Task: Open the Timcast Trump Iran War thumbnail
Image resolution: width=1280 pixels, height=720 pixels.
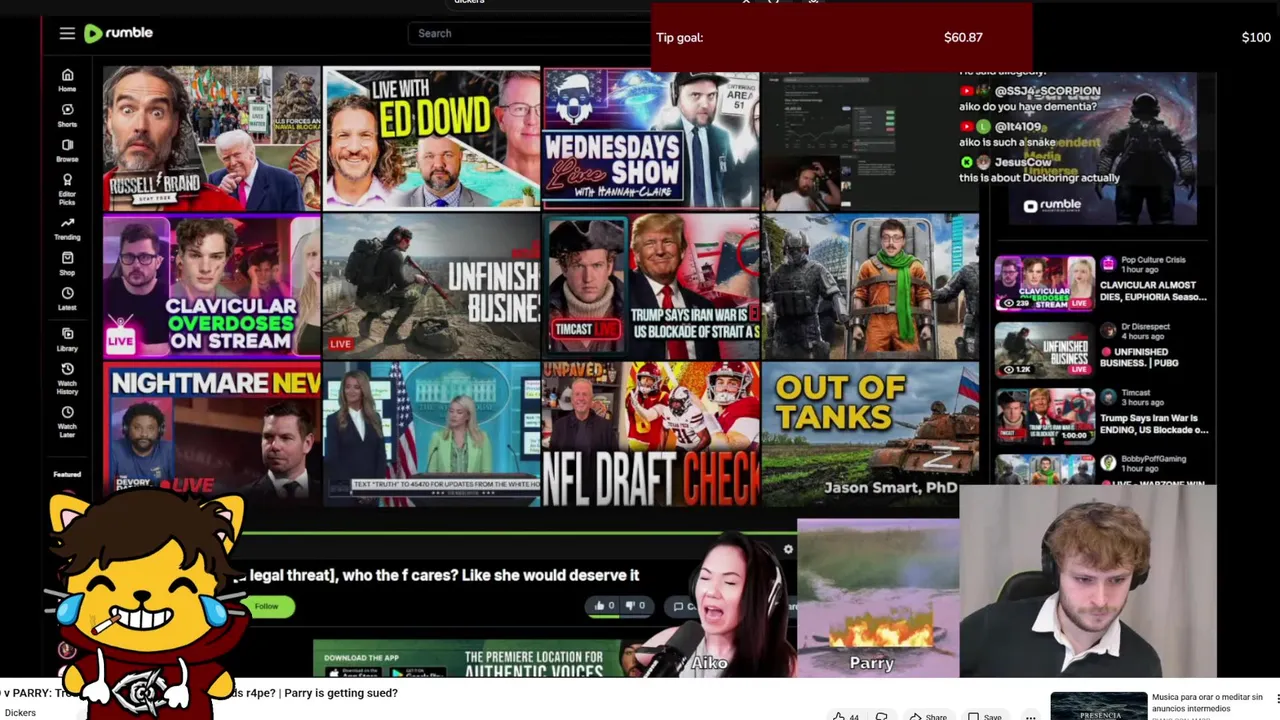Action: (x=651, y=286)
